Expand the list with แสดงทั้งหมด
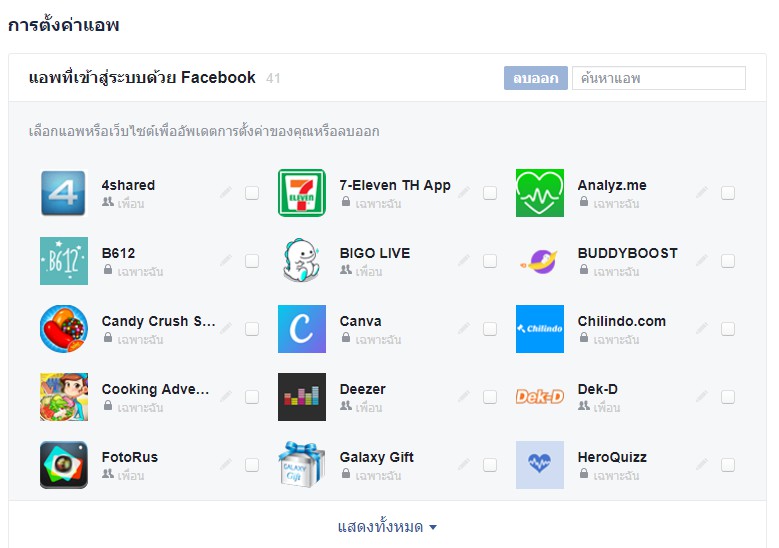This screenshot has width=779, height=548. (x=387, y=527)
